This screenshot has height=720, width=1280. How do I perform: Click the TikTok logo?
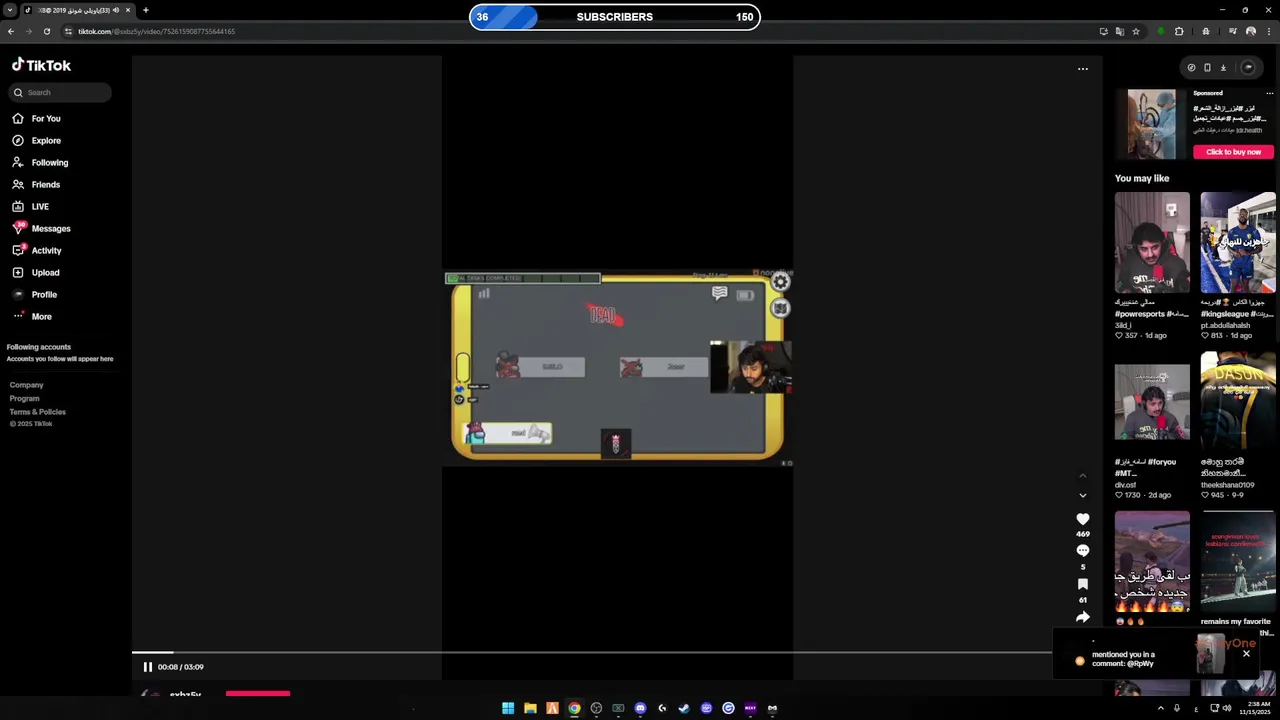pyautogui.click(x=41, y=65)
